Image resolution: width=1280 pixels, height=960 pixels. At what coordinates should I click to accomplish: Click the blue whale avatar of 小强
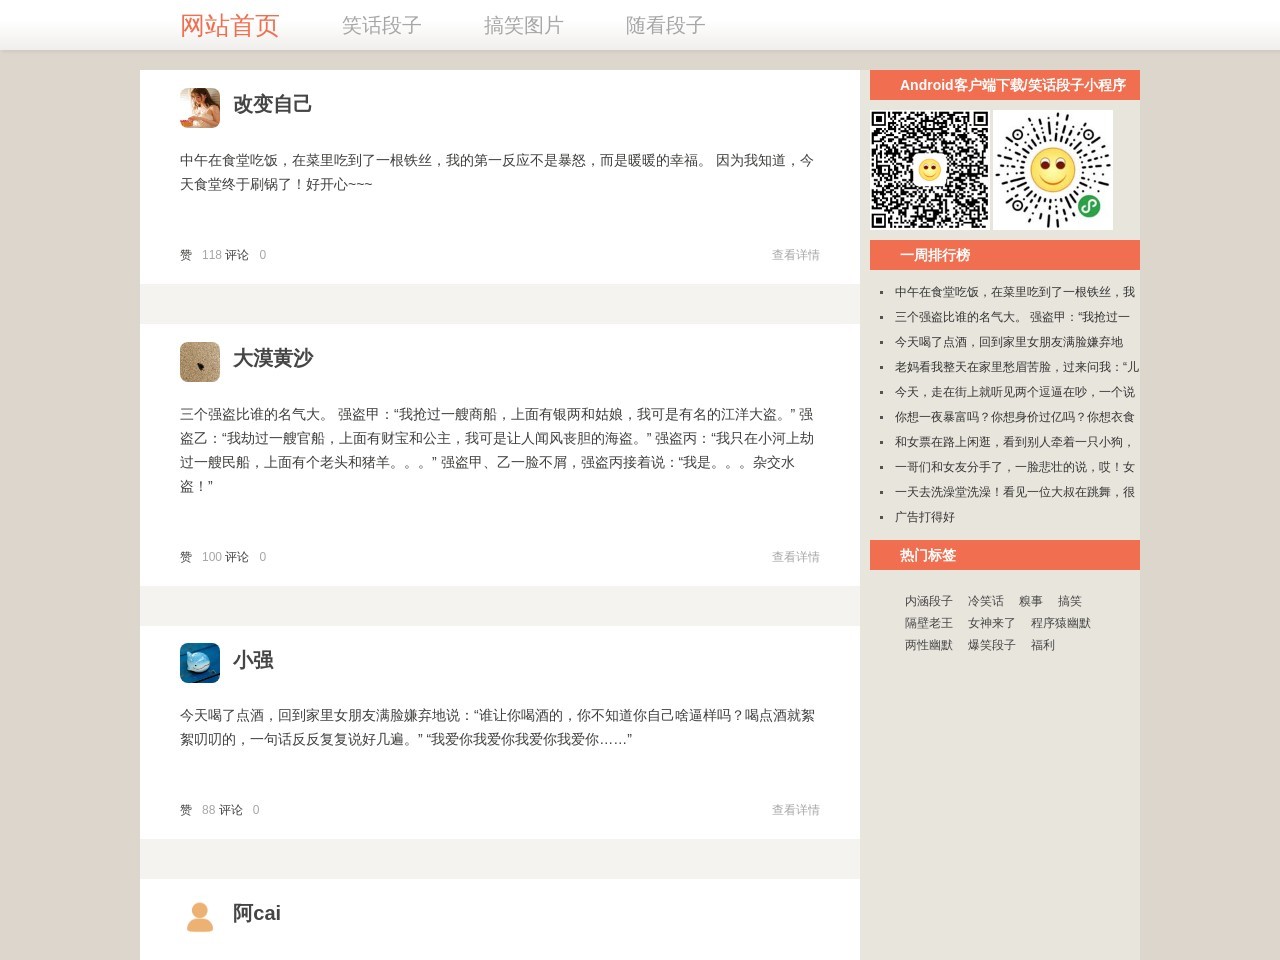click(200, 663)
